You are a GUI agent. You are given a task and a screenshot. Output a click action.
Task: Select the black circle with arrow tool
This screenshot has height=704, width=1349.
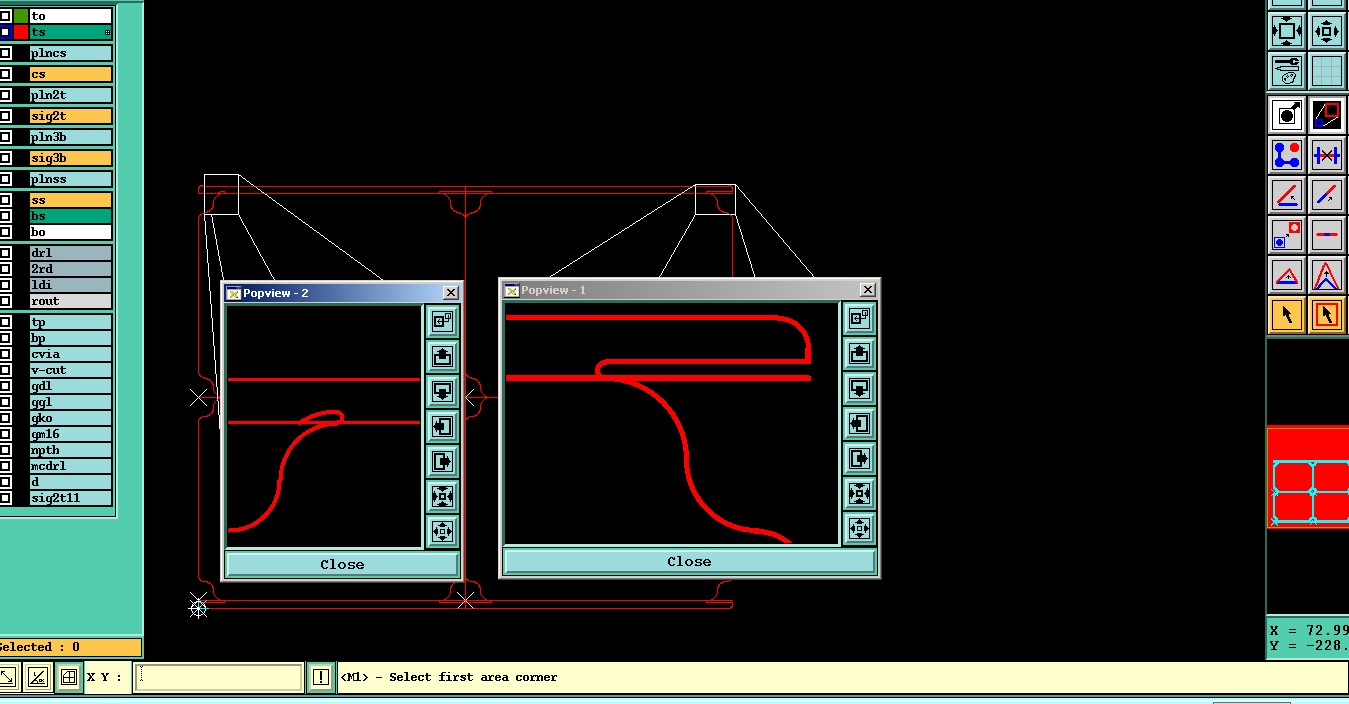[x=1287, y=114]
